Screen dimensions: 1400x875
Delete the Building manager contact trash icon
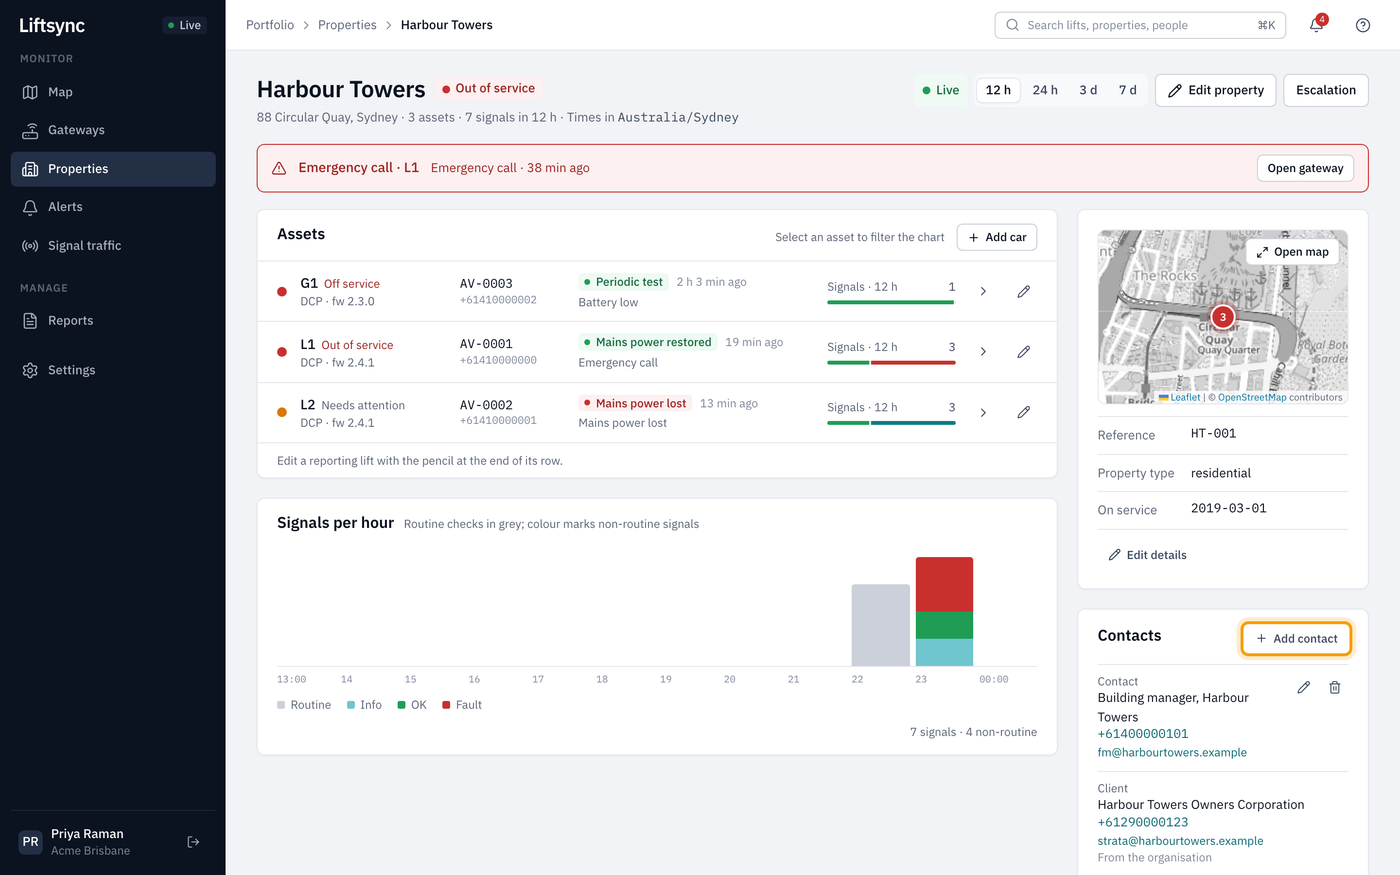pyautogui.click(x=1335, y=687)
